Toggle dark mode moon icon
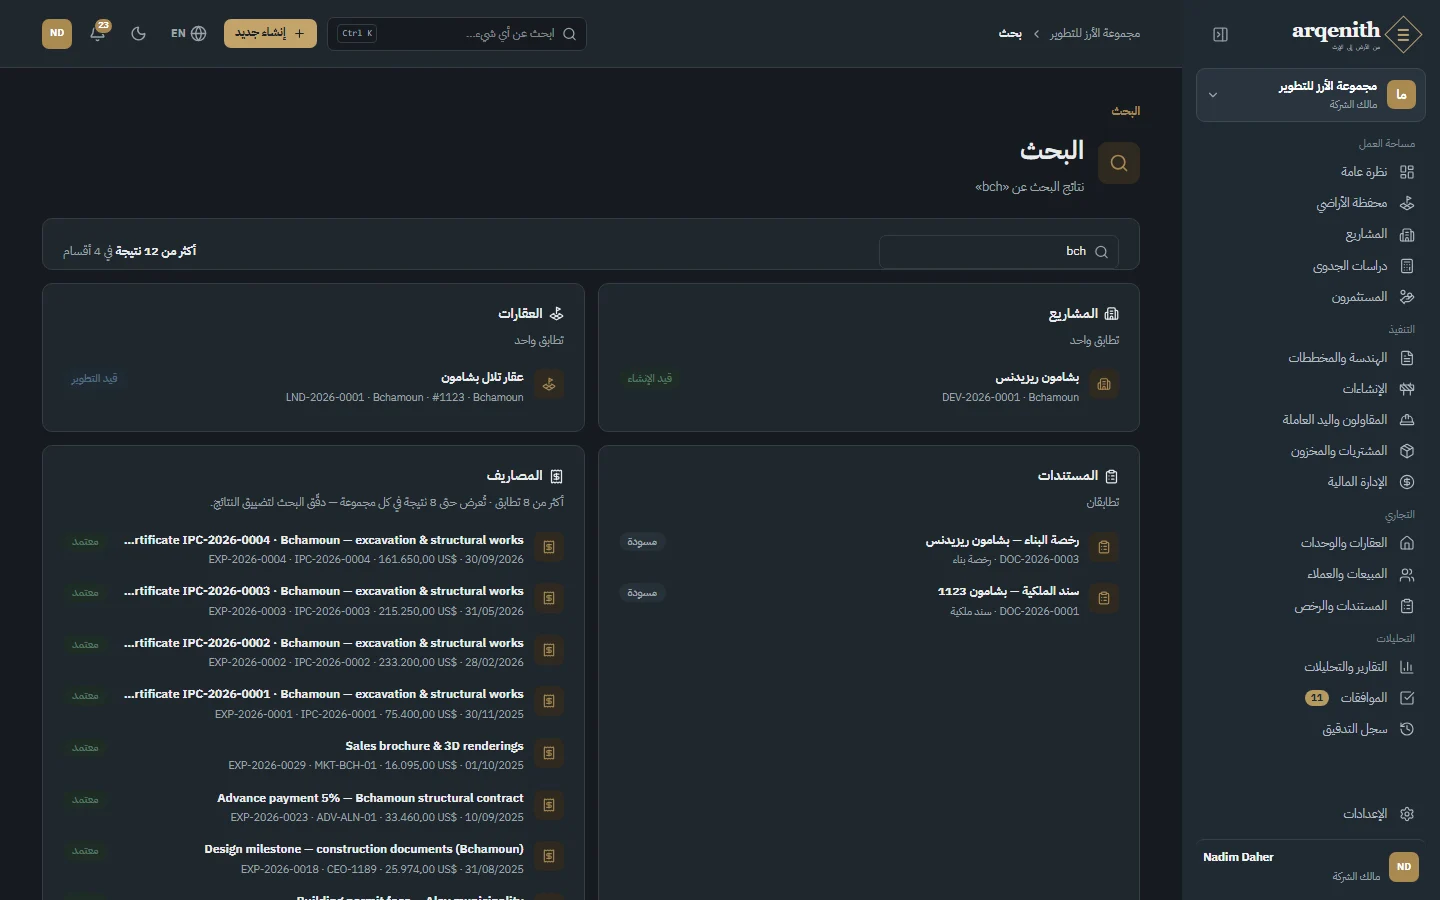1440x900 pixels. [x=139, y=33]
